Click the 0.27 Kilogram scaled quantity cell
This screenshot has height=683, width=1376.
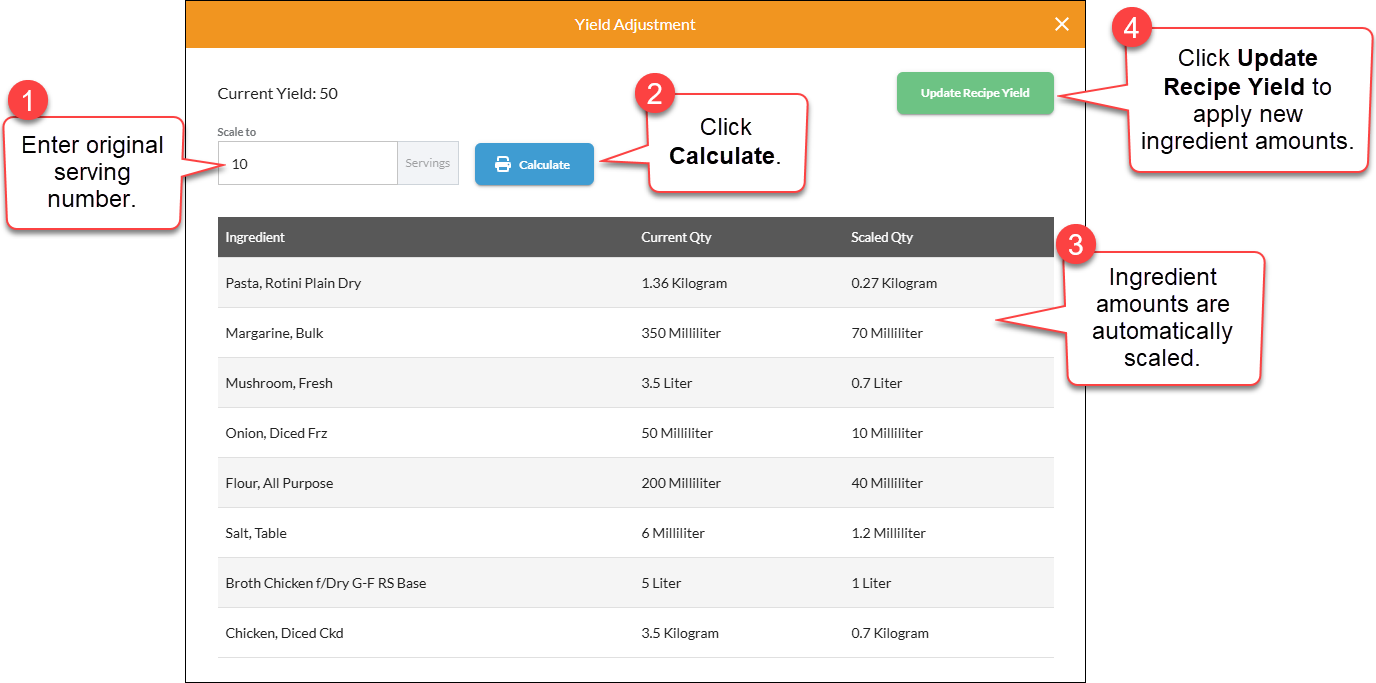tap(894, 283)
